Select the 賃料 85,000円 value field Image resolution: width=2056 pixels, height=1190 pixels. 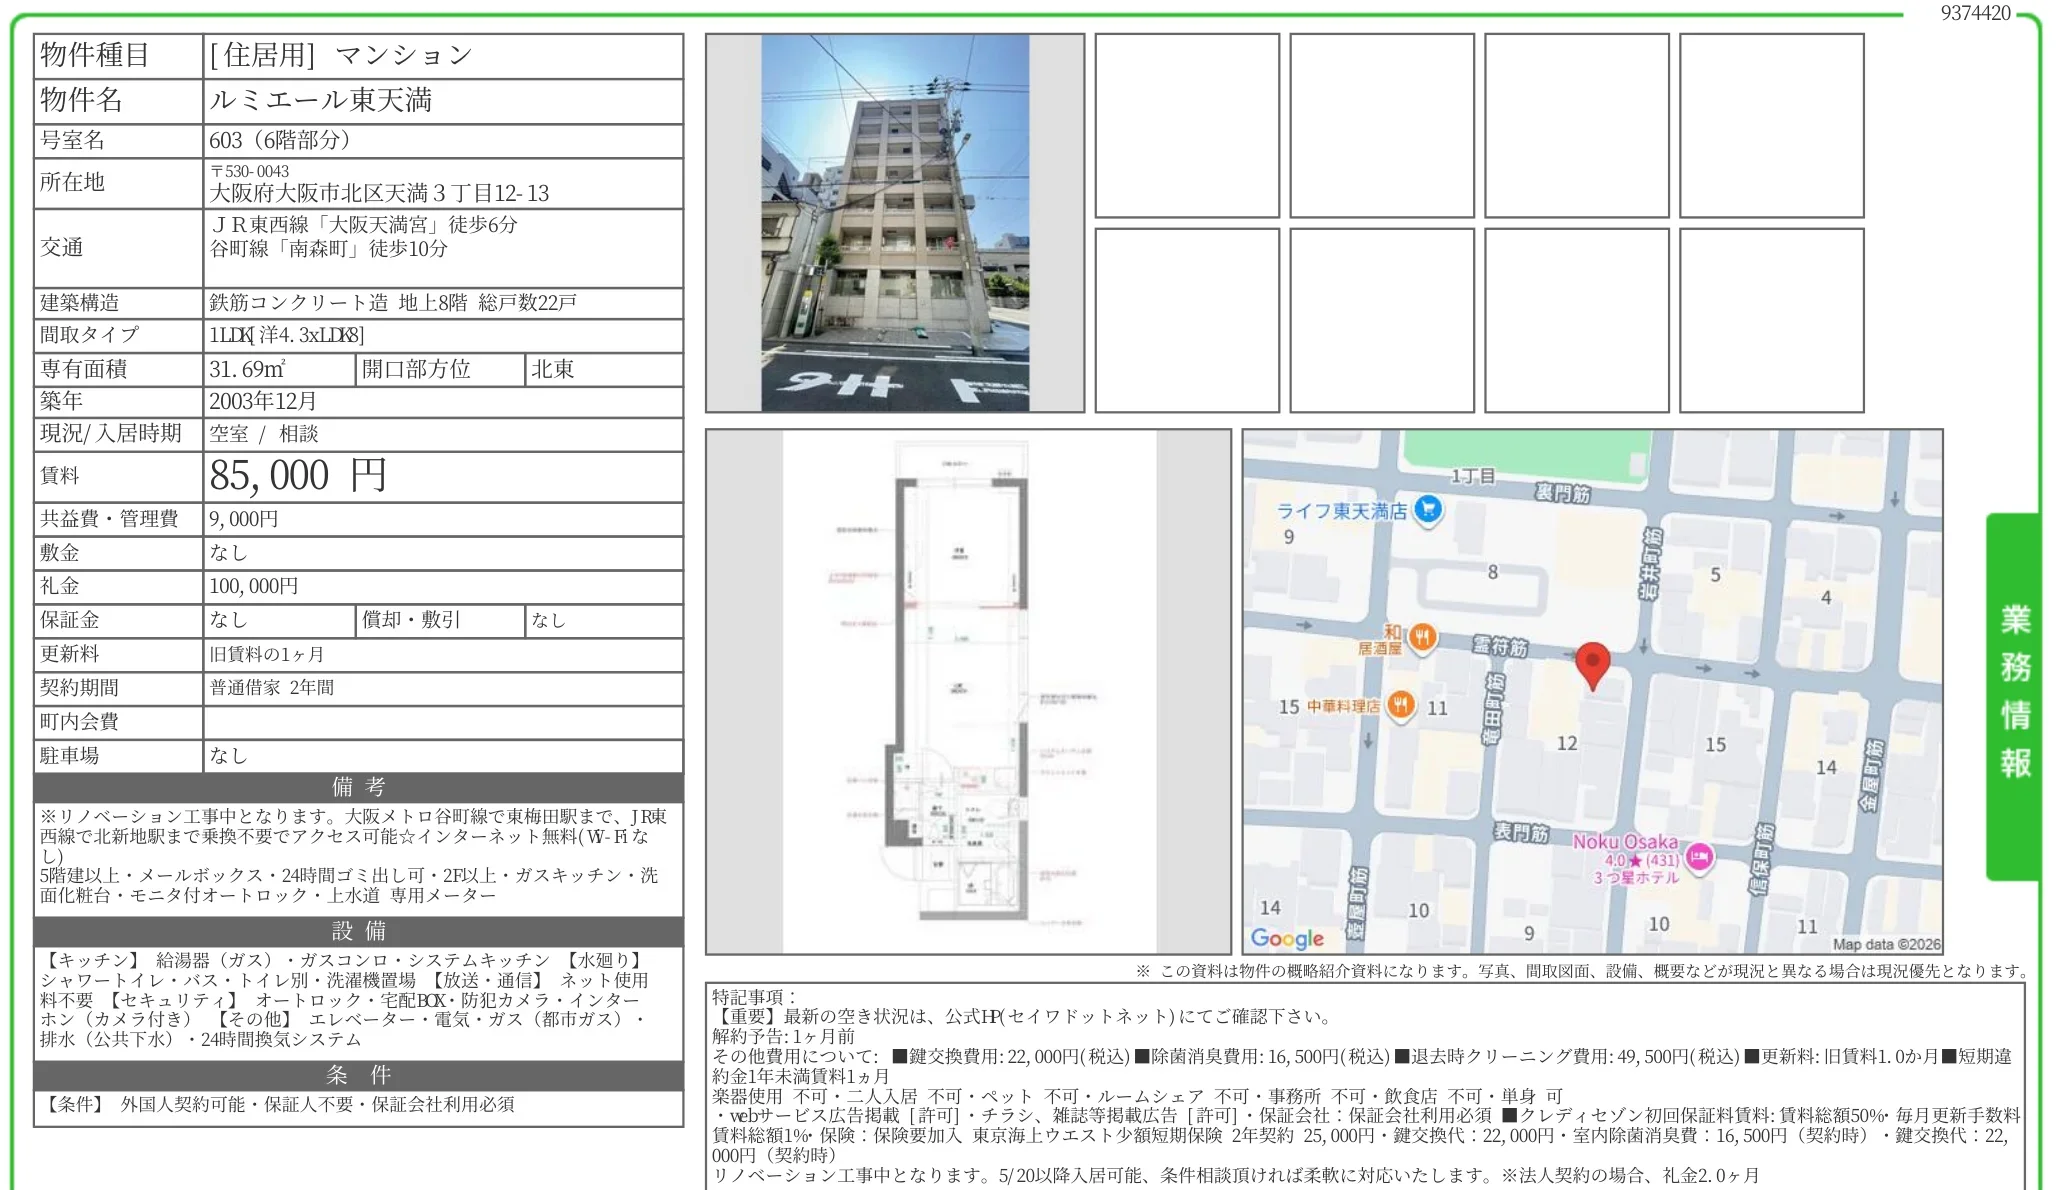click(x=296, y=477)
